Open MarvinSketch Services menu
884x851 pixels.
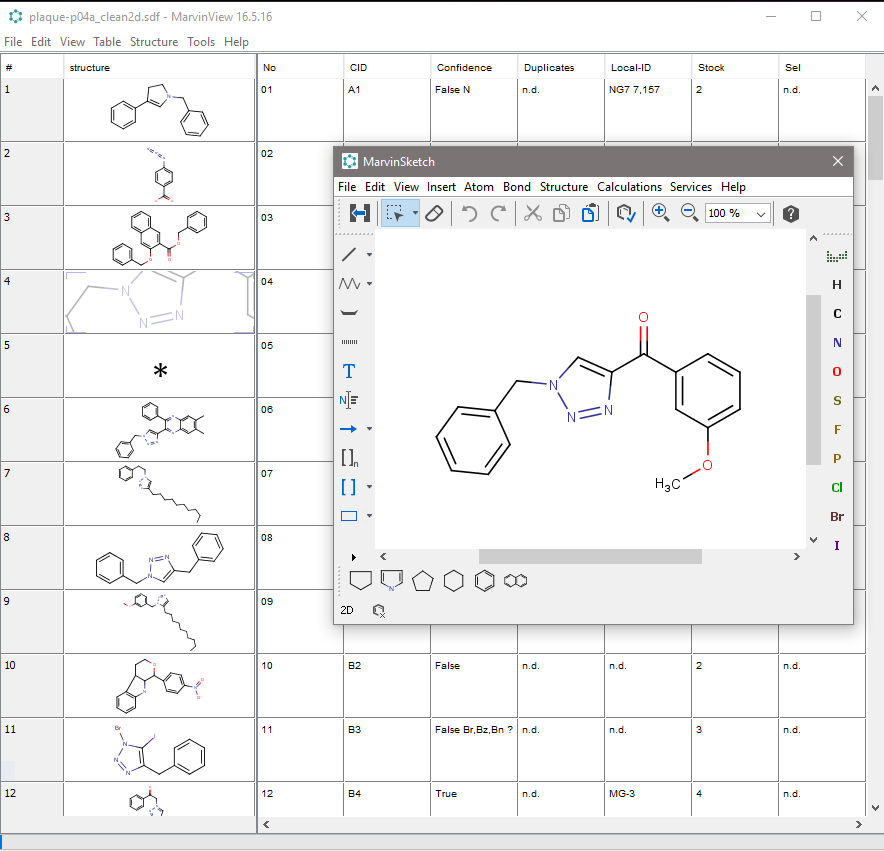pyautogui.click(x=691, y=187)
